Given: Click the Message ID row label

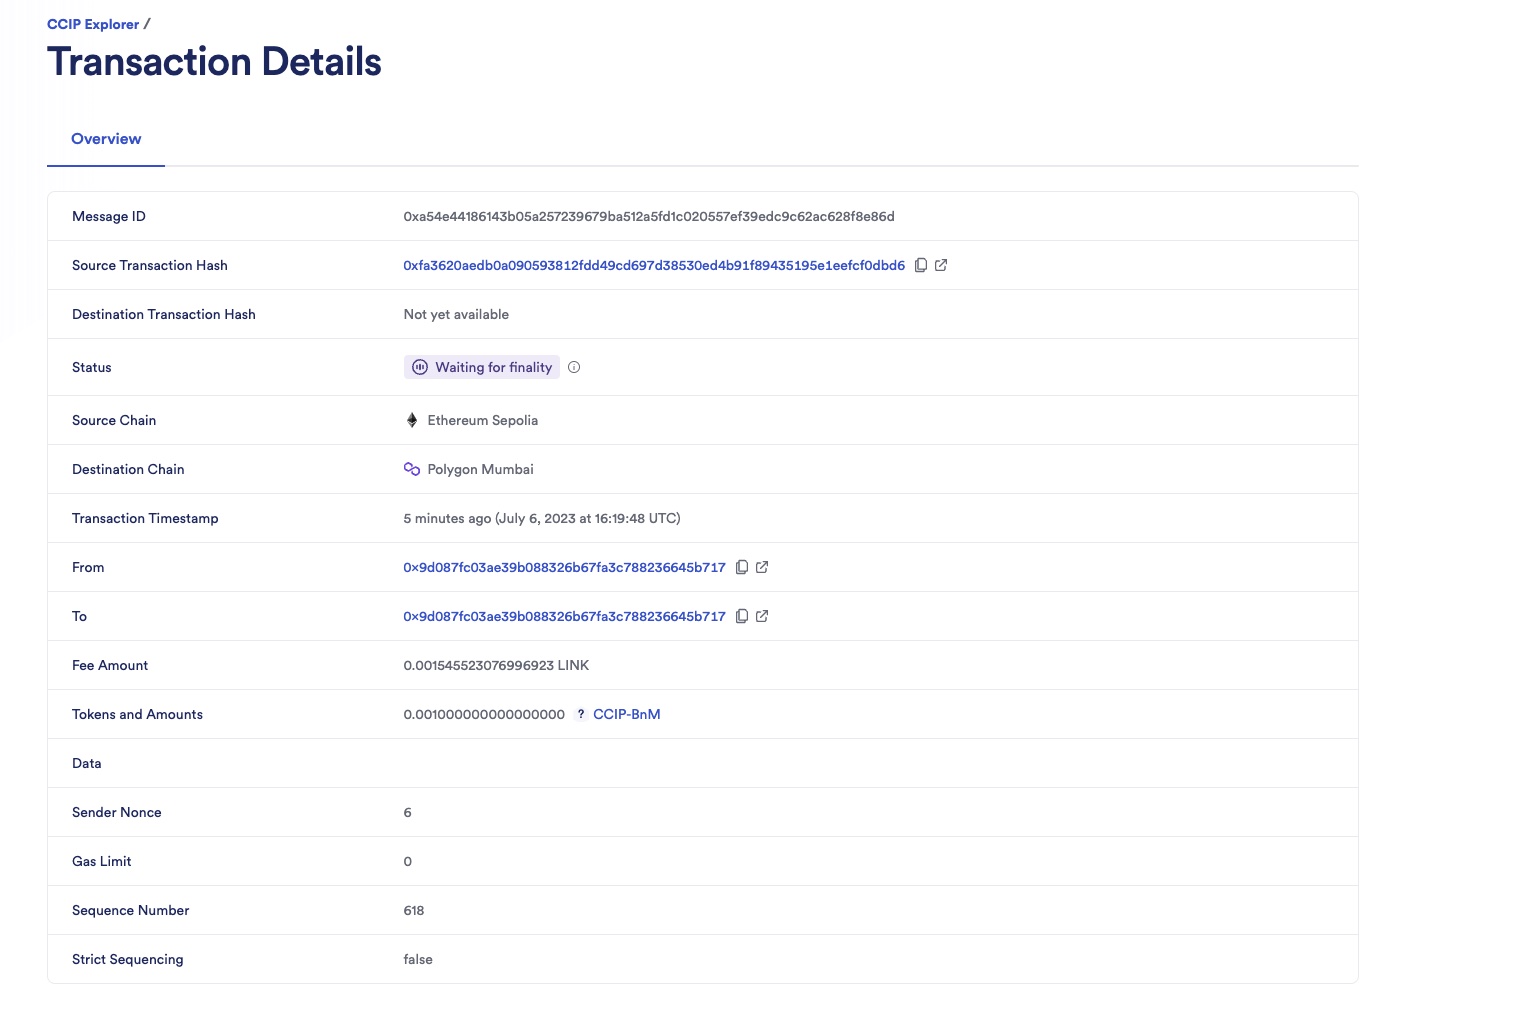Looking at the screenshot, I should pos(109,216).
